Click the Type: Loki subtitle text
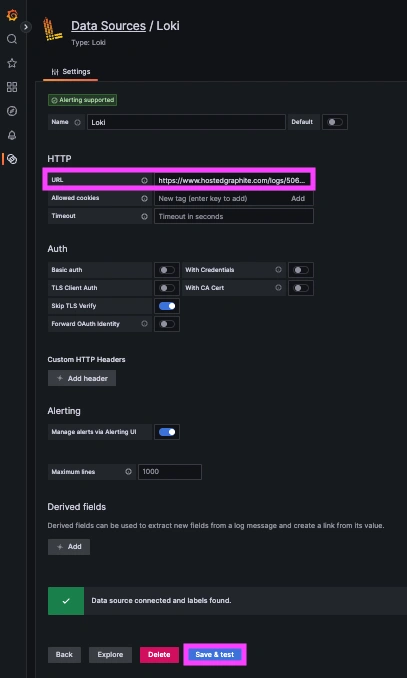The width and height of the screenshot is (407, 678). 88,43
